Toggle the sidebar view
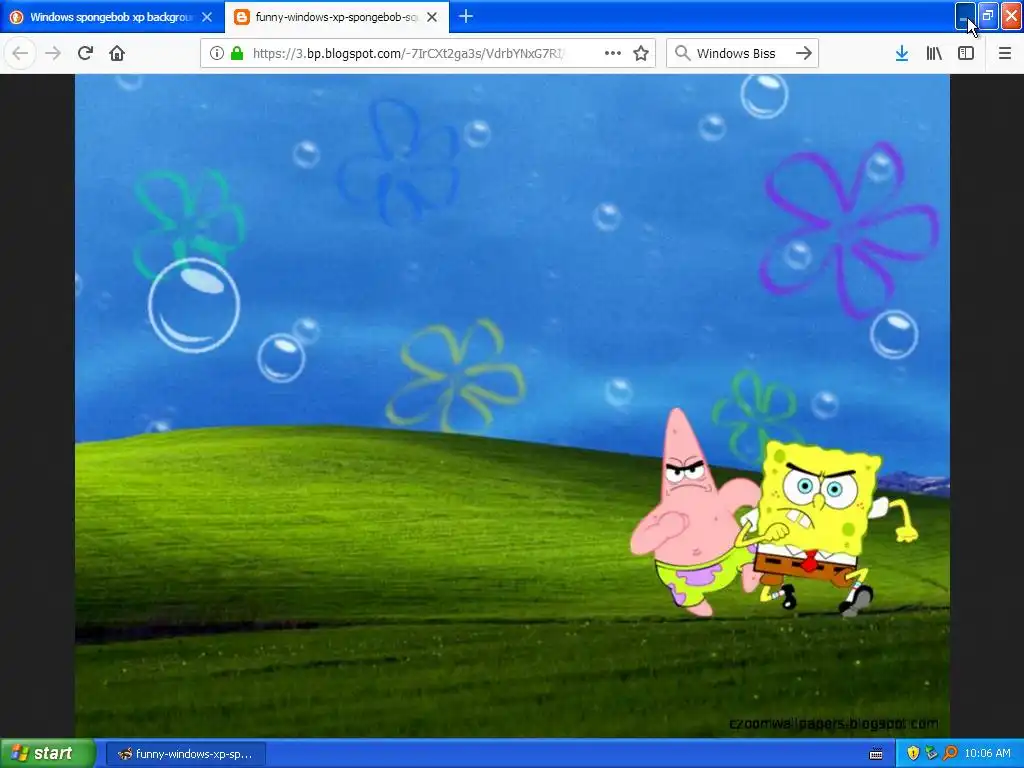 [966, 54]
